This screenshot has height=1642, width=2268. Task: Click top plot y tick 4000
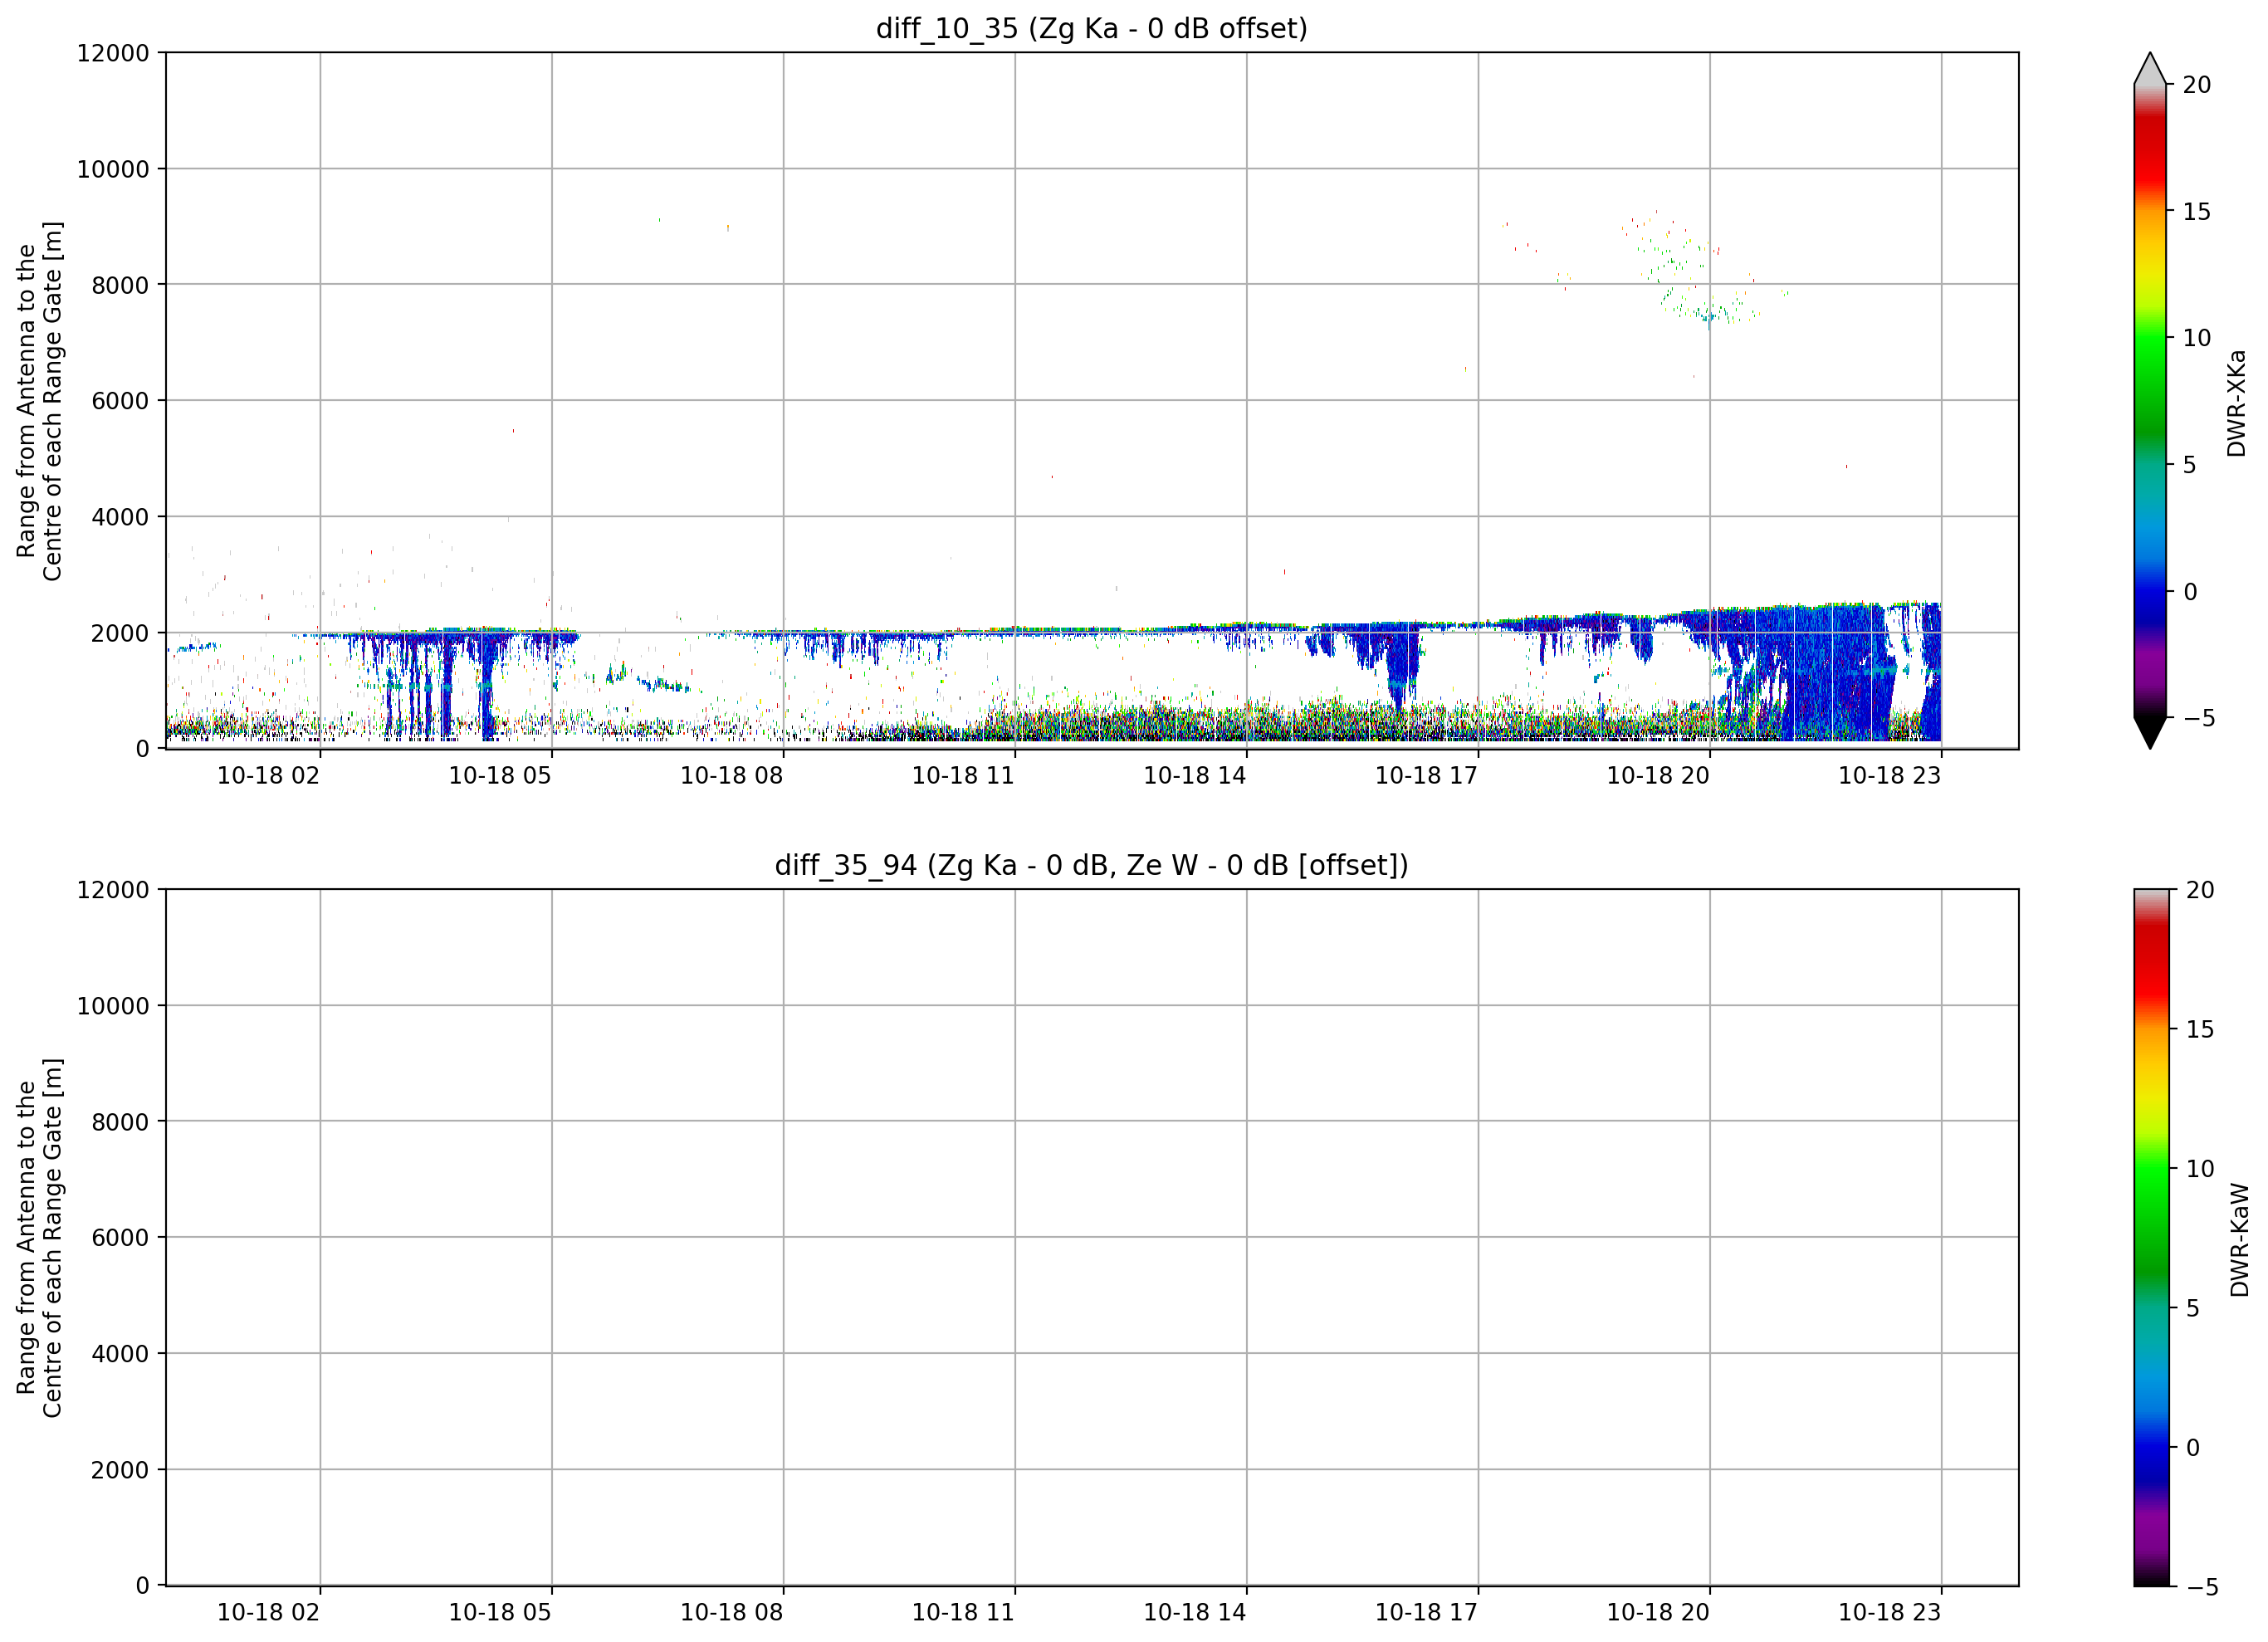120,517
